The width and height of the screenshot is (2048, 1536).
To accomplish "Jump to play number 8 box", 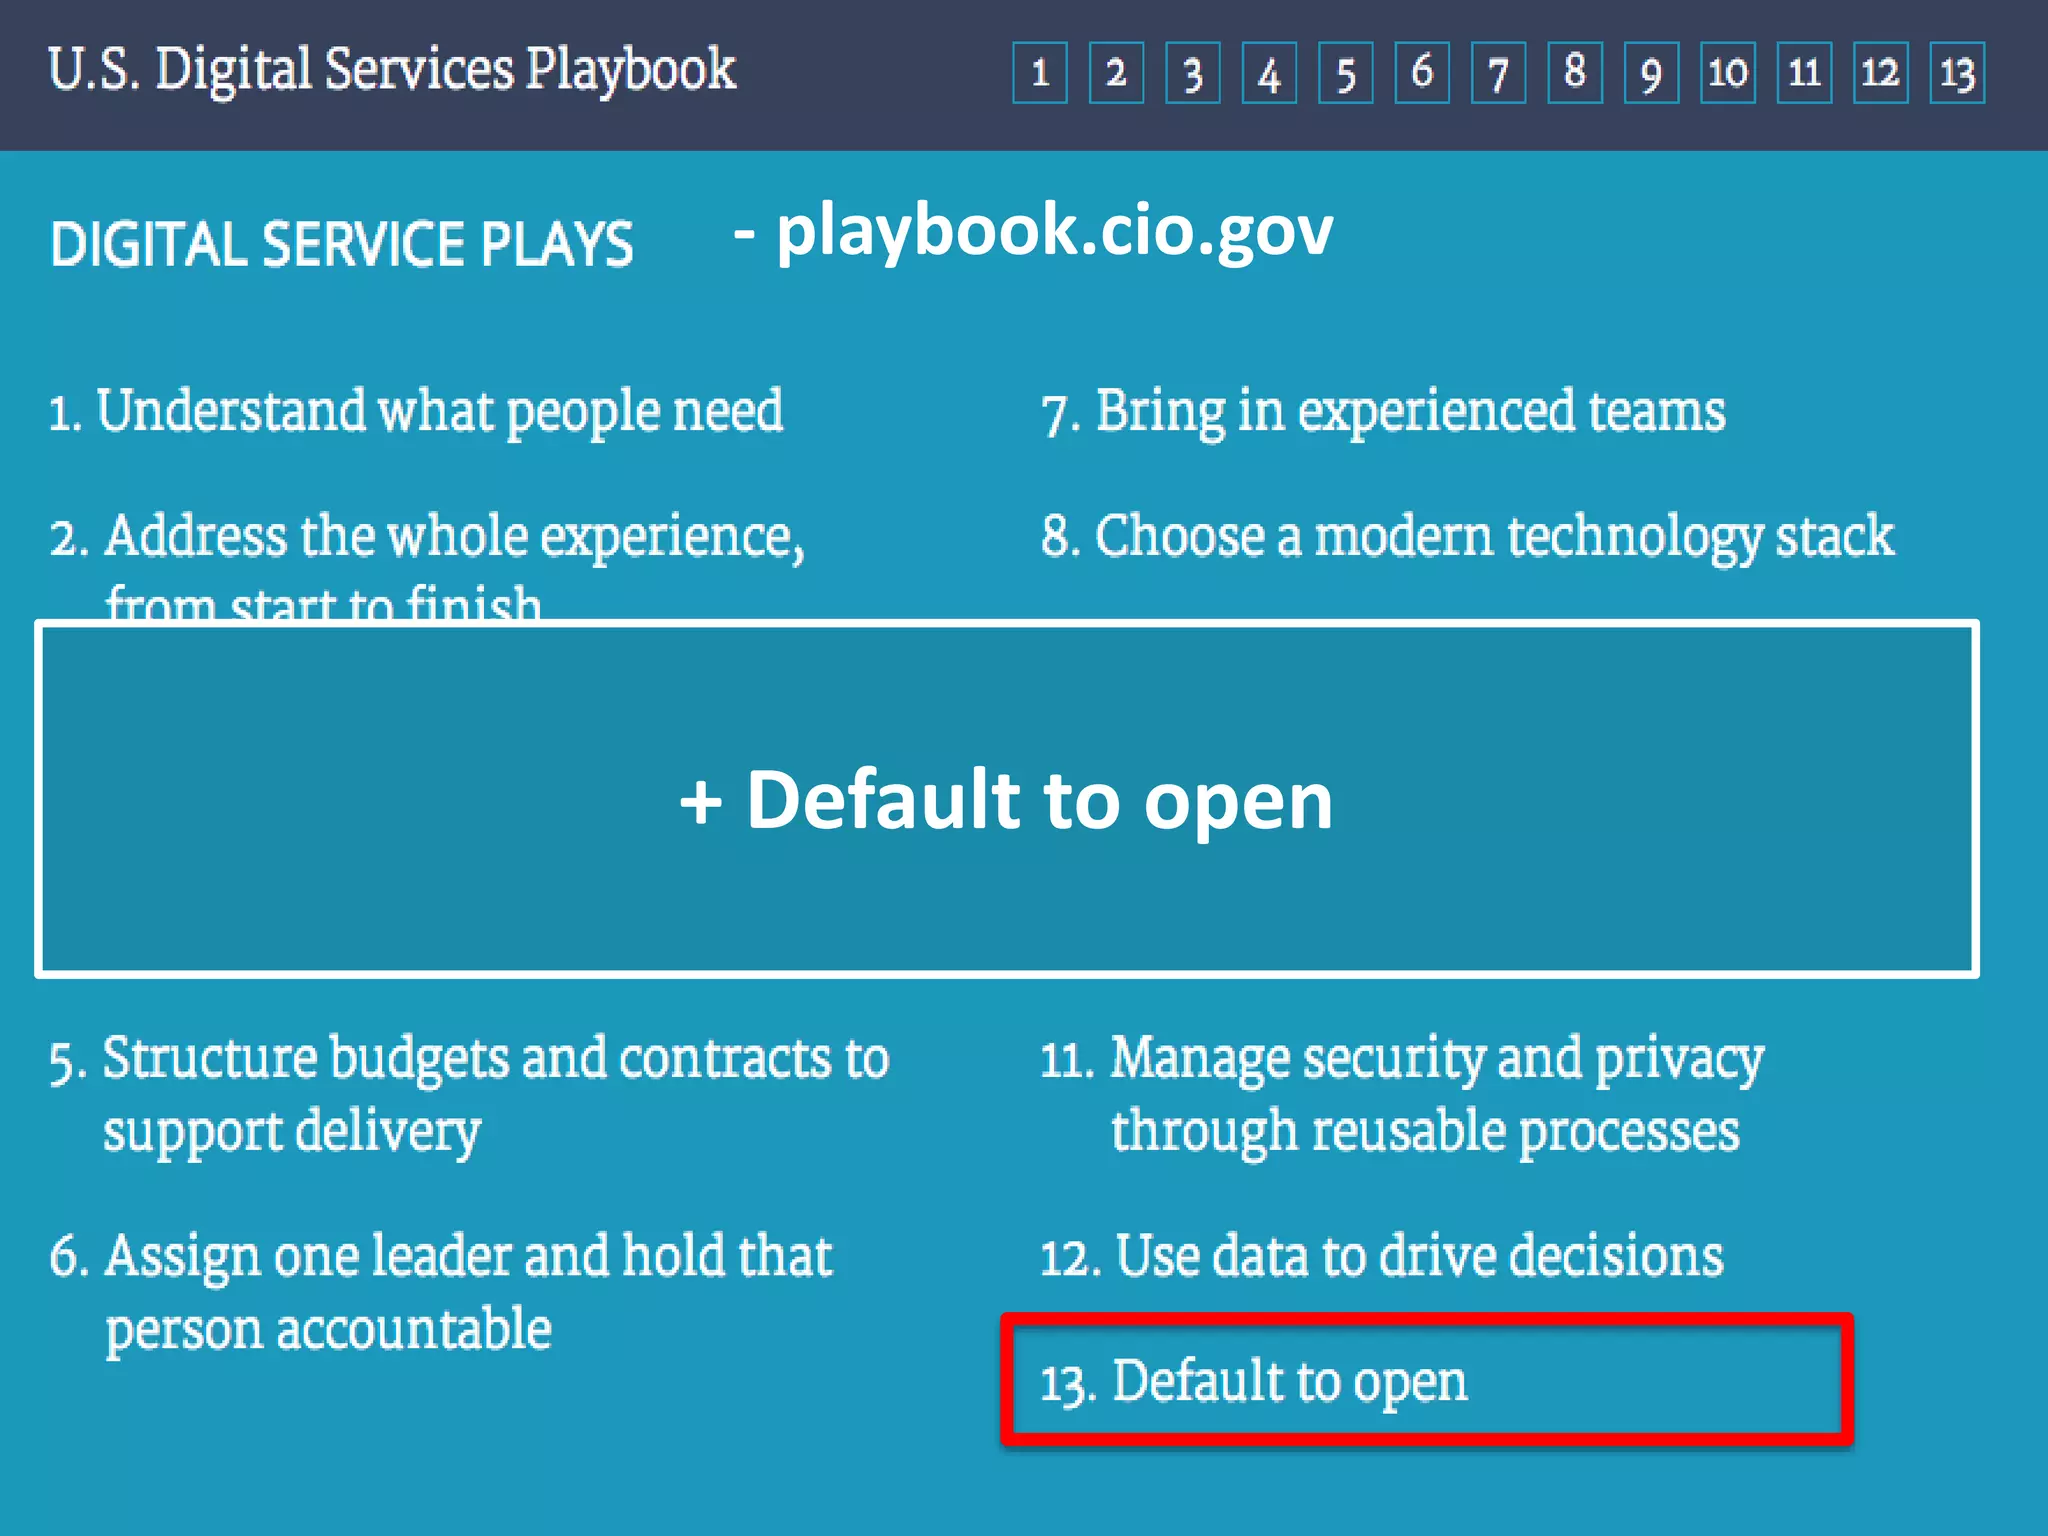I will pyautogui.click(x=1575, y=73).
